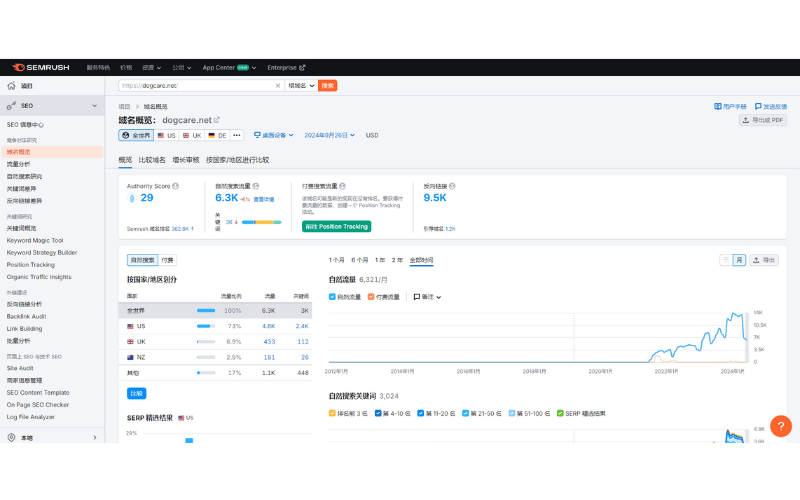This screenshot has height=500, width=800.
Task: Open the 查看详情 link
Action: [x=264, y=199]
